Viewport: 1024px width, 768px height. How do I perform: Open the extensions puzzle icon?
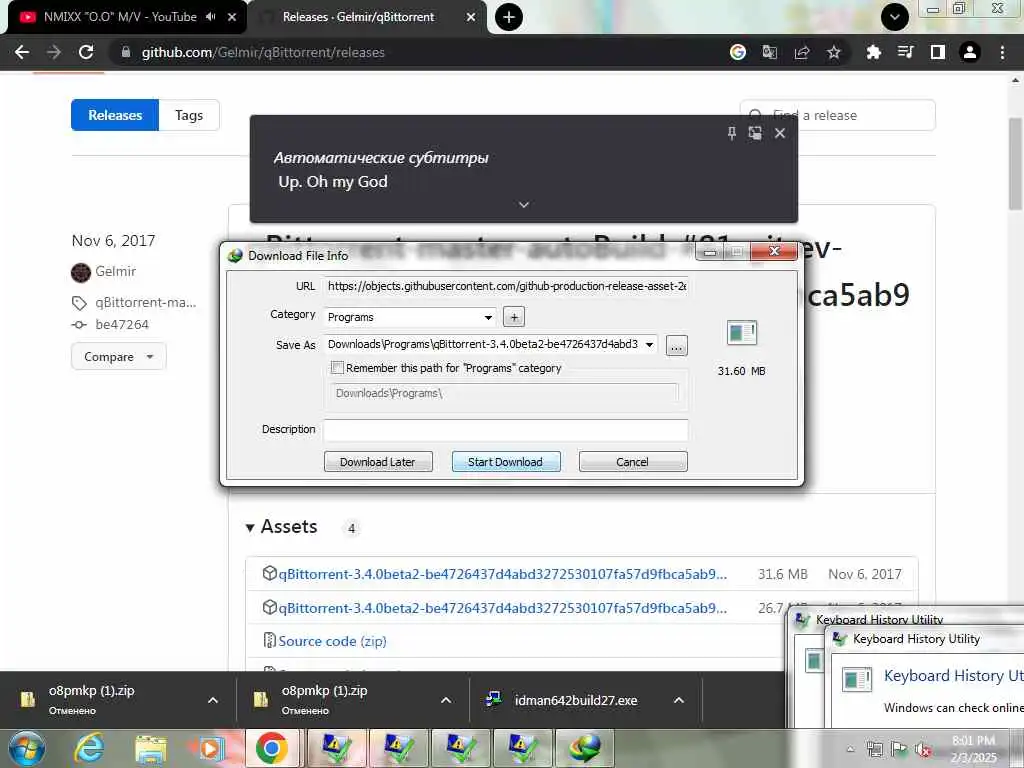(874, 52)
